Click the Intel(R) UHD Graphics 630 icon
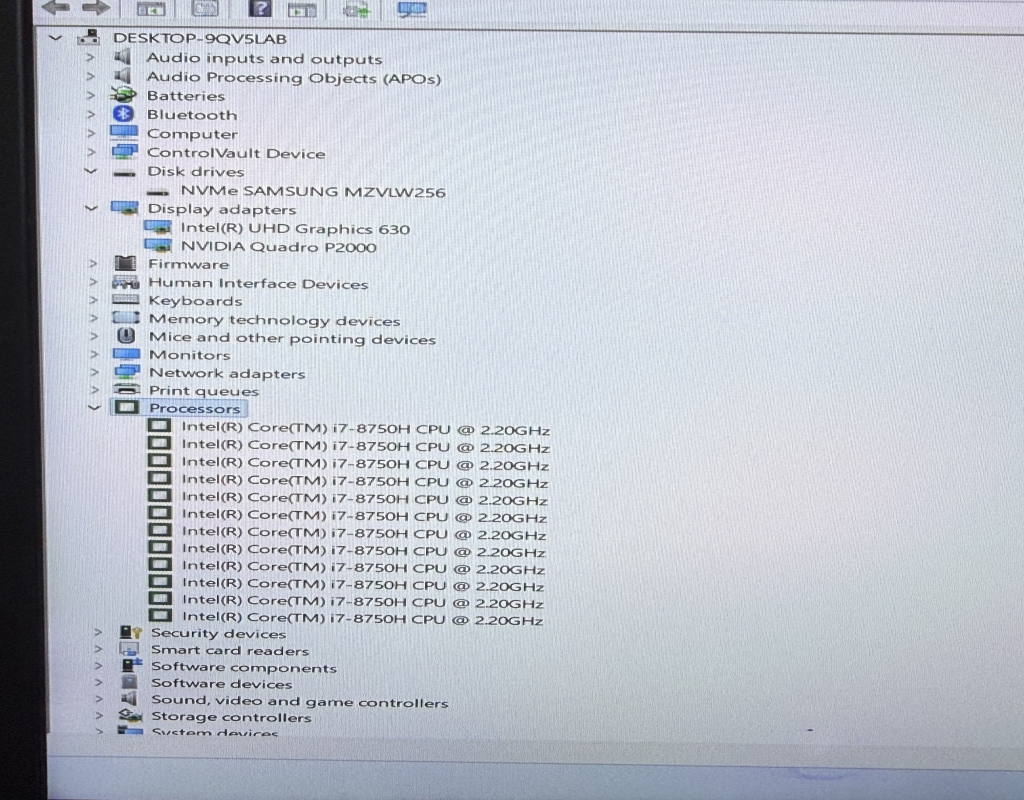This screenshot has height=800, width=1024. 158,228
